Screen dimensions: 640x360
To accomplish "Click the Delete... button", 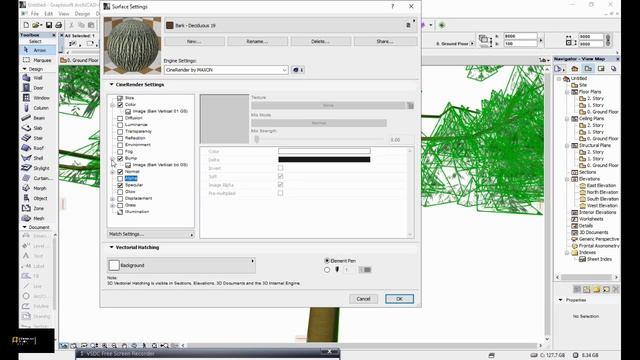I will pos(321,41).
